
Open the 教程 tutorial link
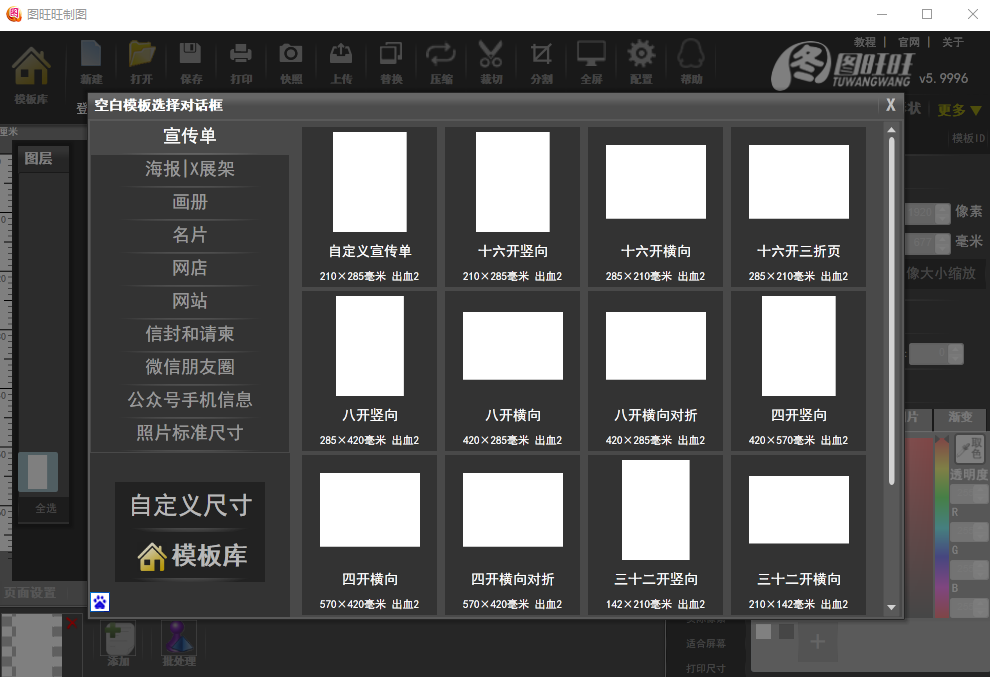(x=864, y=42)
